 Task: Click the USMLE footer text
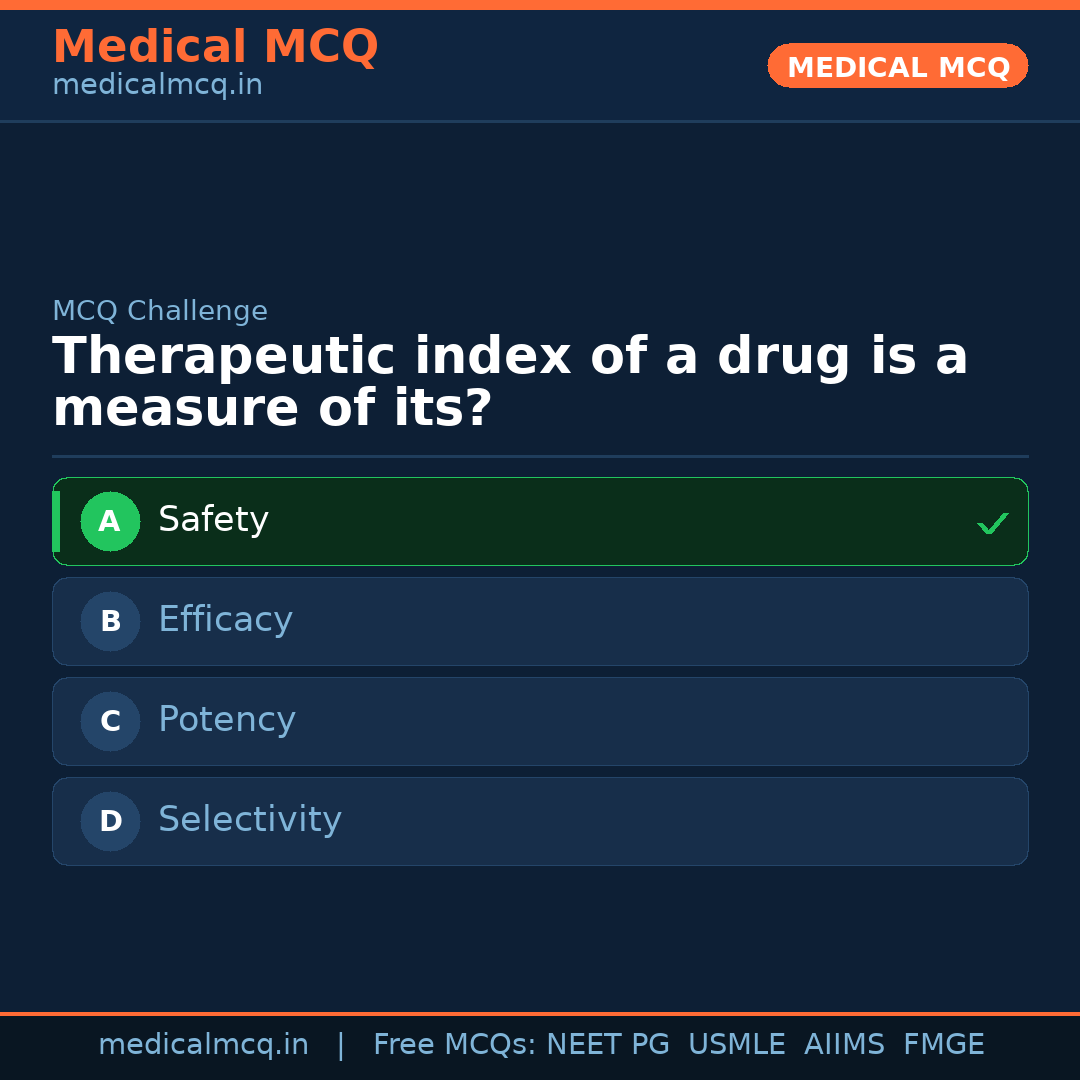pos(736,1045)
